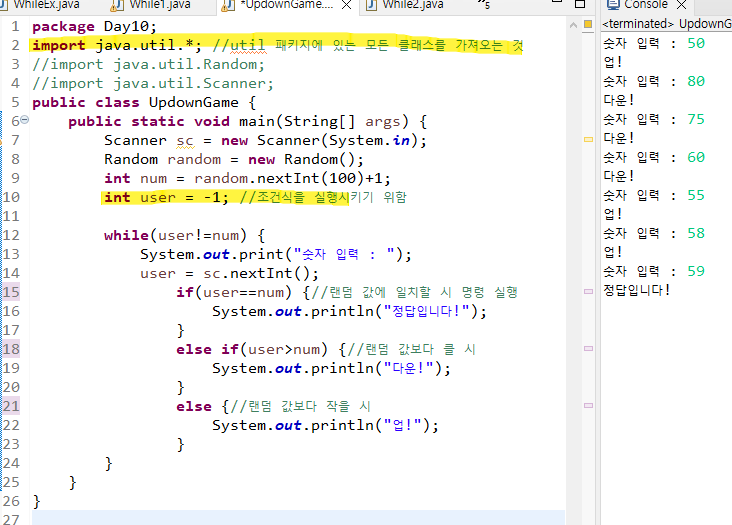The image size is (732, 525).
Task: Click 'random.nextInt(100)+1;' on line 9
Action: click(292, 178)
